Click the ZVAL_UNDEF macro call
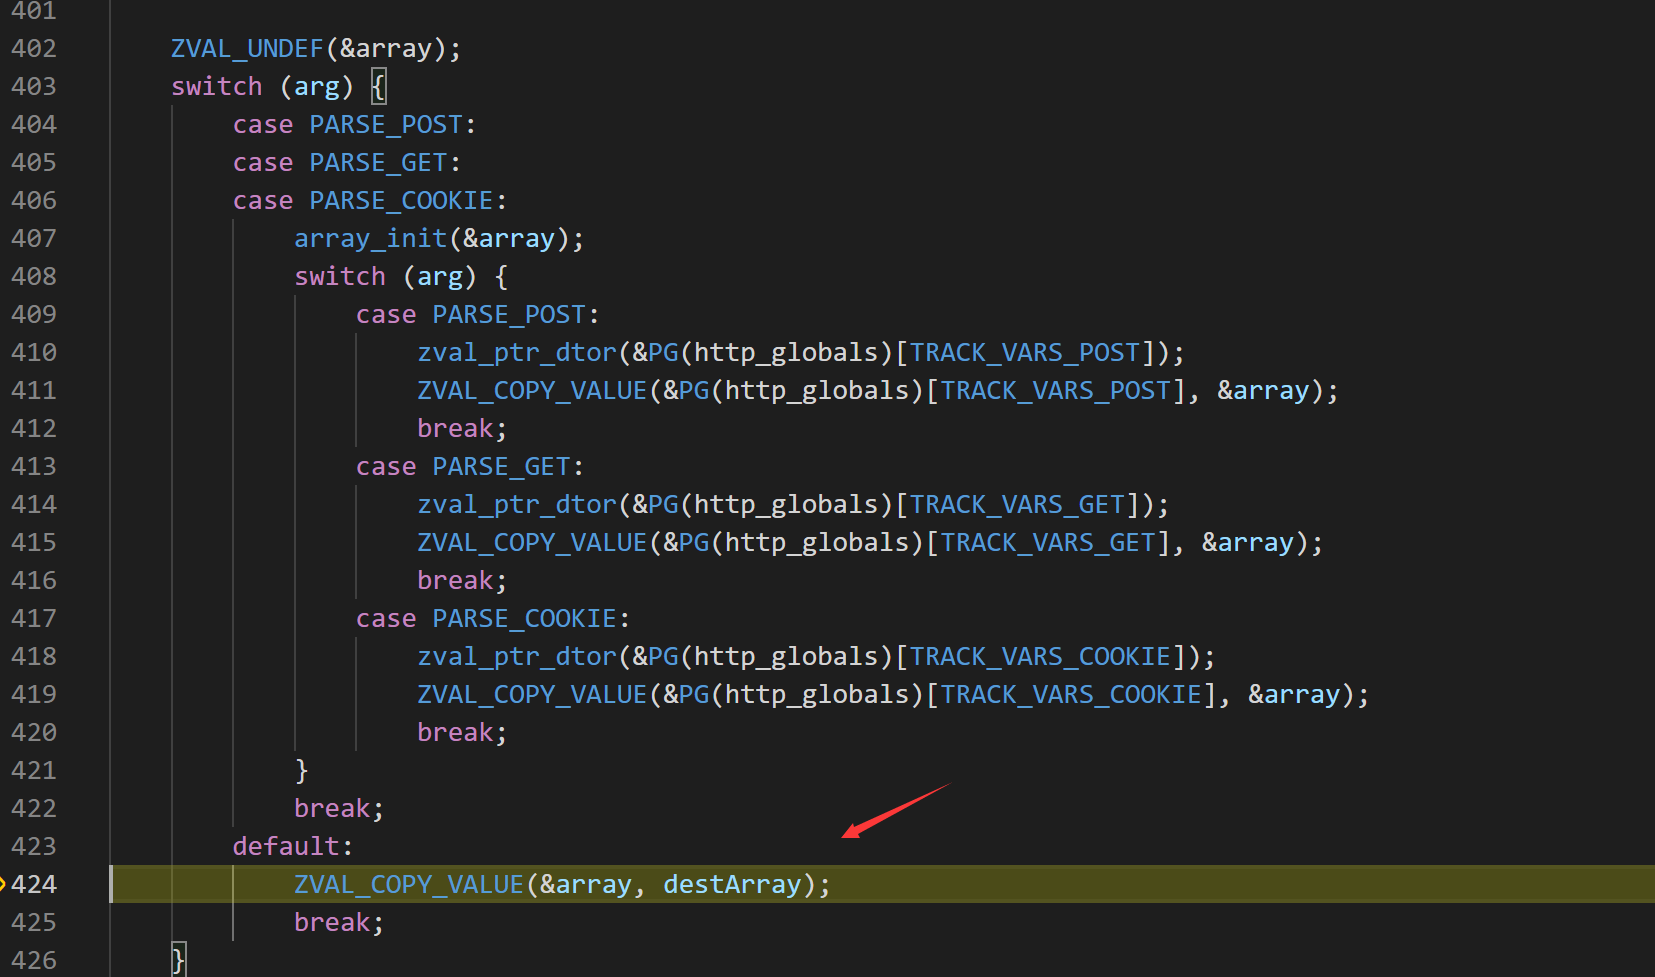This screenshot has width=1655, height=977. point(247,48)
